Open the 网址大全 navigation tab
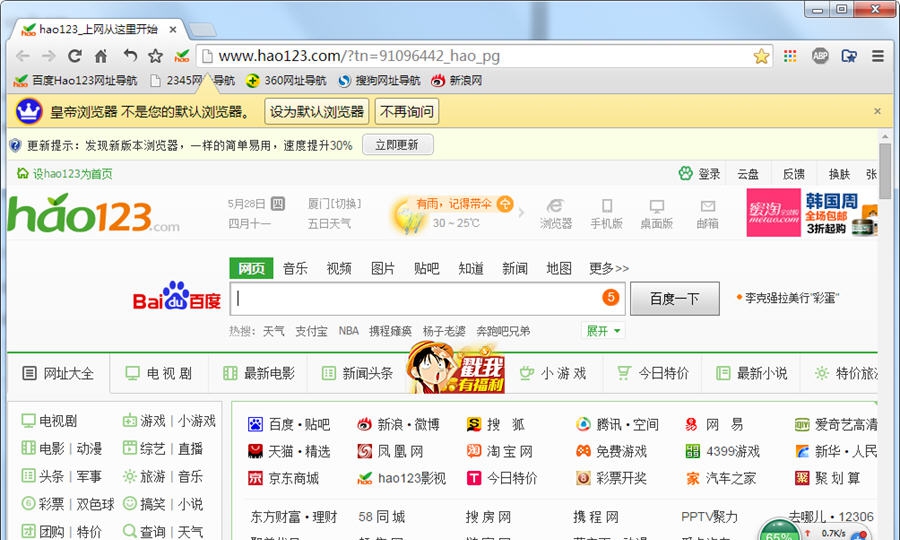Screen dimensions: 900x540 (x=58, y=374)
